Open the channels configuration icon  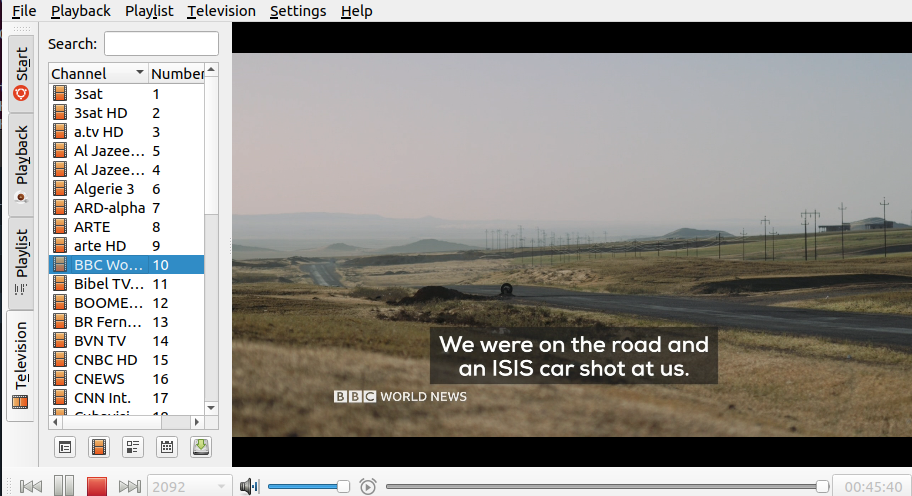tap(99, 447)
